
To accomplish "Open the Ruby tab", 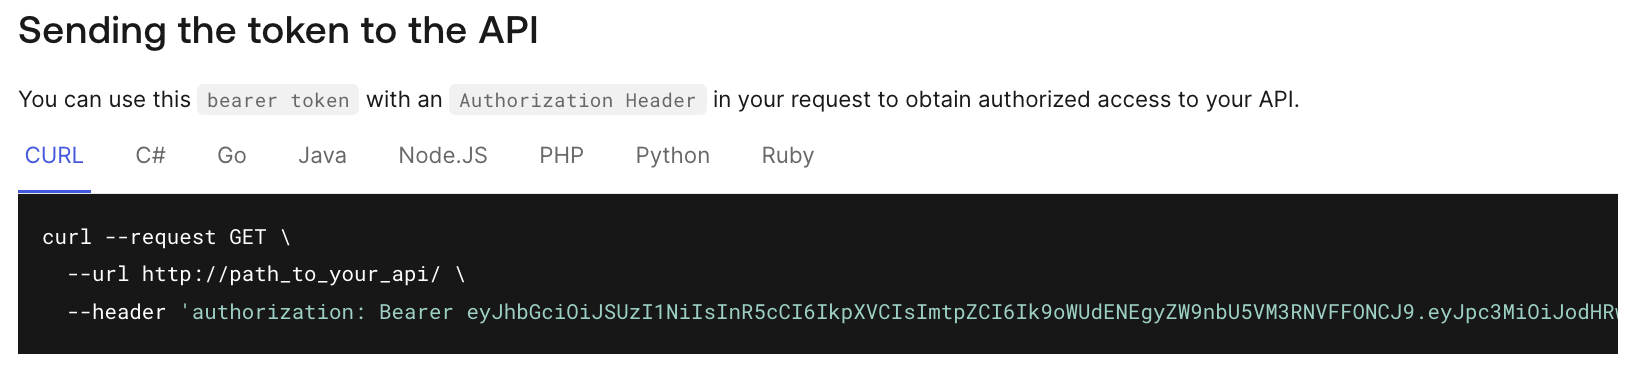I will (x=788, y=156).
